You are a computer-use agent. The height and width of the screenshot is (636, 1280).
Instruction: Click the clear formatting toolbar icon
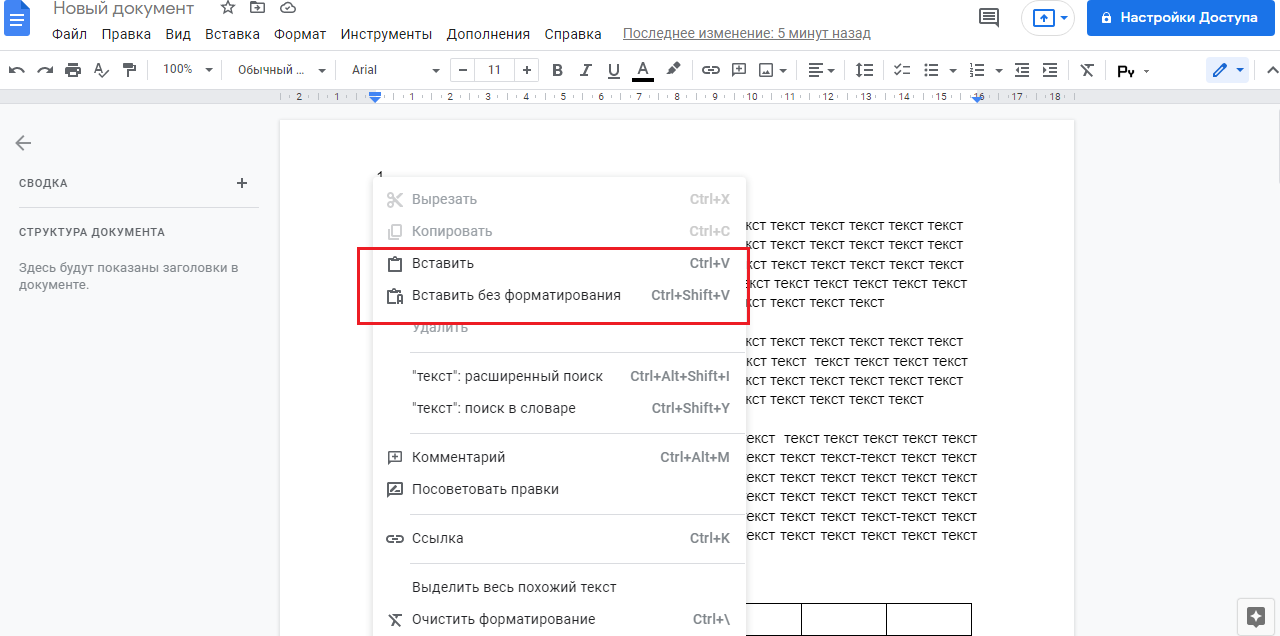[1087, 70]
